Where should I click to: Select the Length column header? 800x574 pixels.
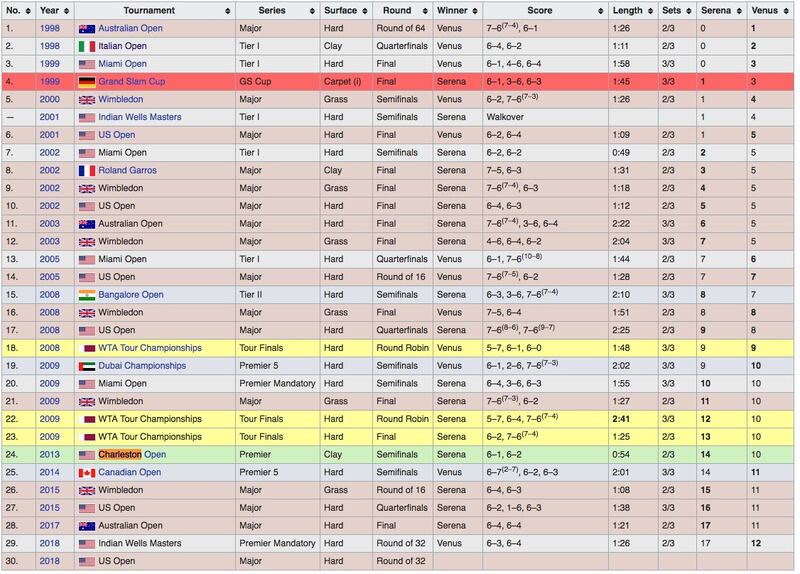coord(633,11)
